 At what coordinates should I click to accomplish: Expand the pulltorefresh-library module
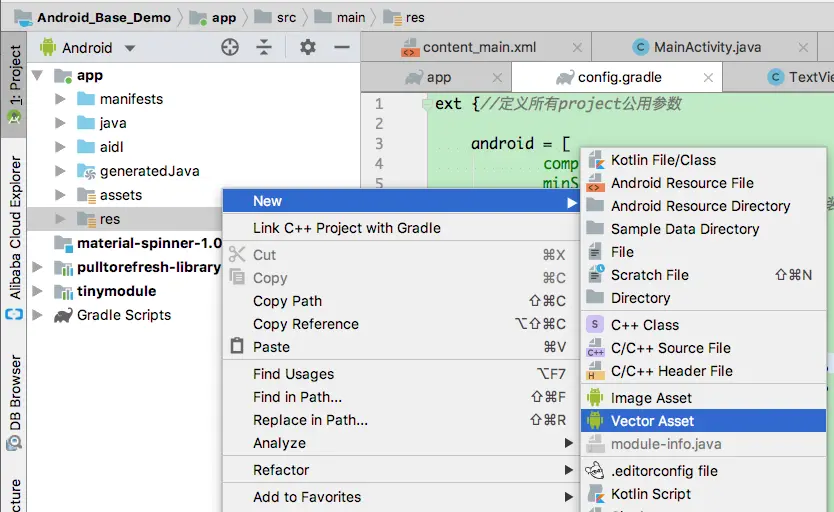point(37,267)
